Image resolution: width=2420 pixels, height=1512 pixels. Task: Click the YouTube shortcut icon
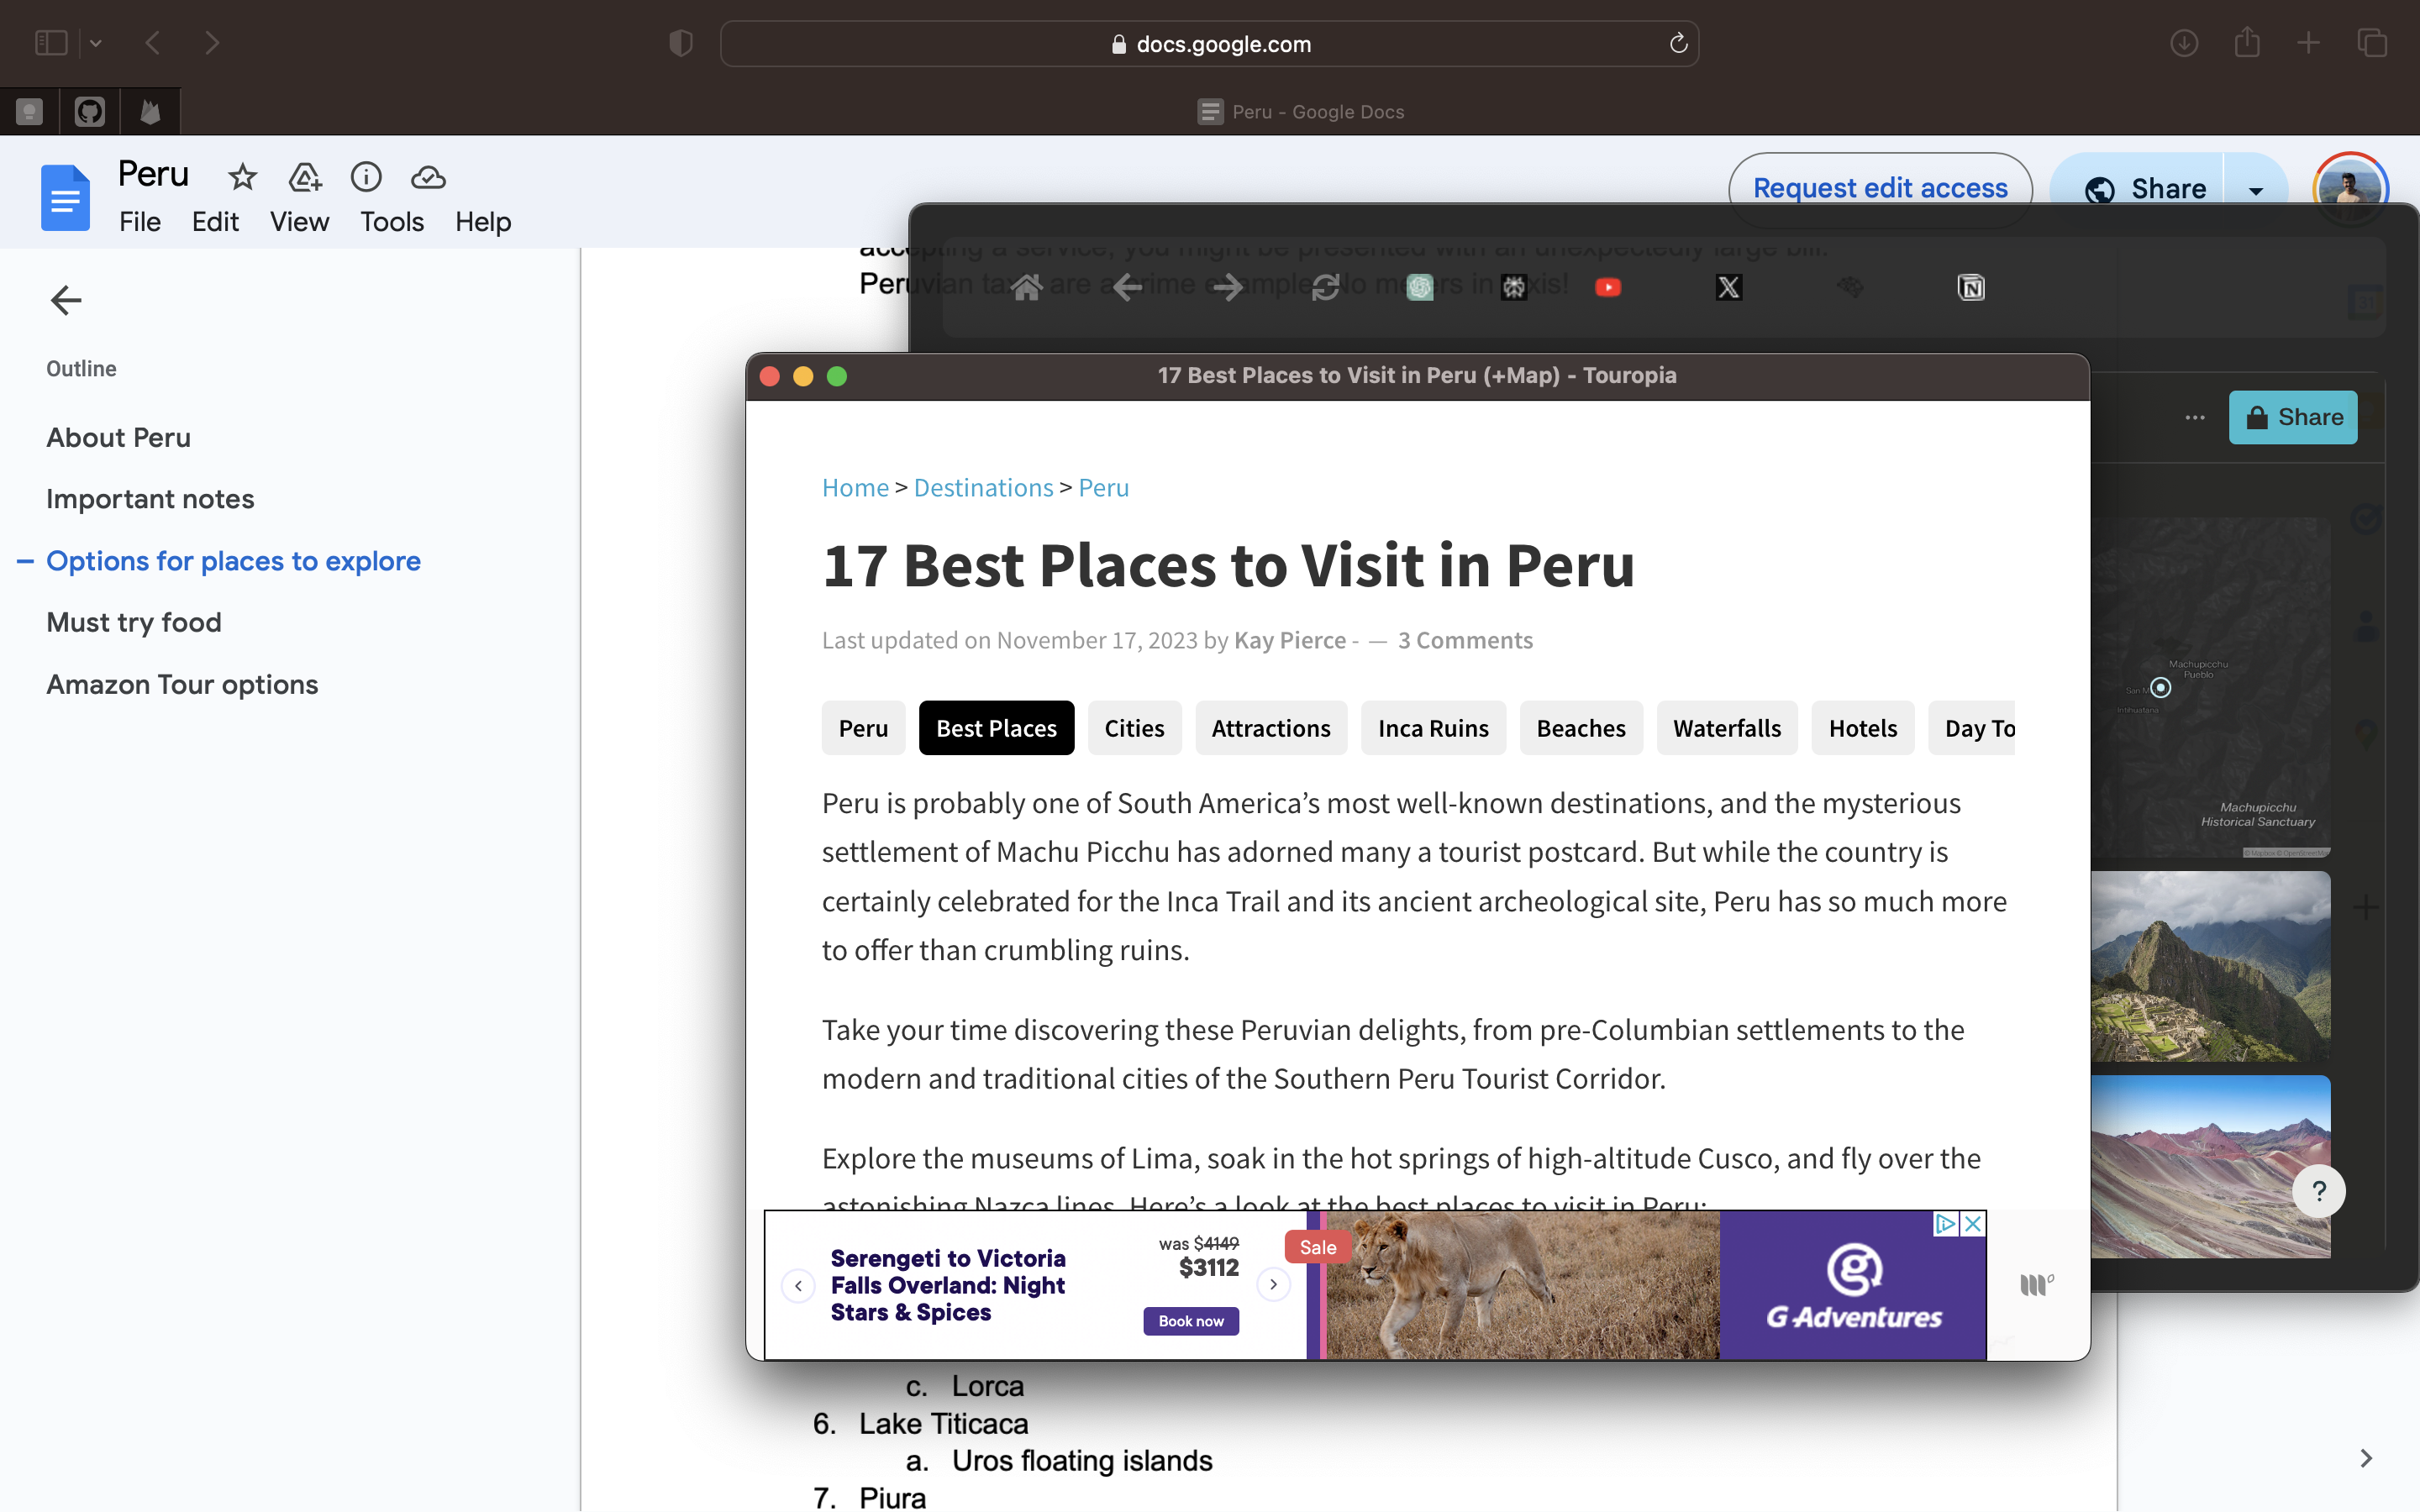click(x=1607, y=288)
